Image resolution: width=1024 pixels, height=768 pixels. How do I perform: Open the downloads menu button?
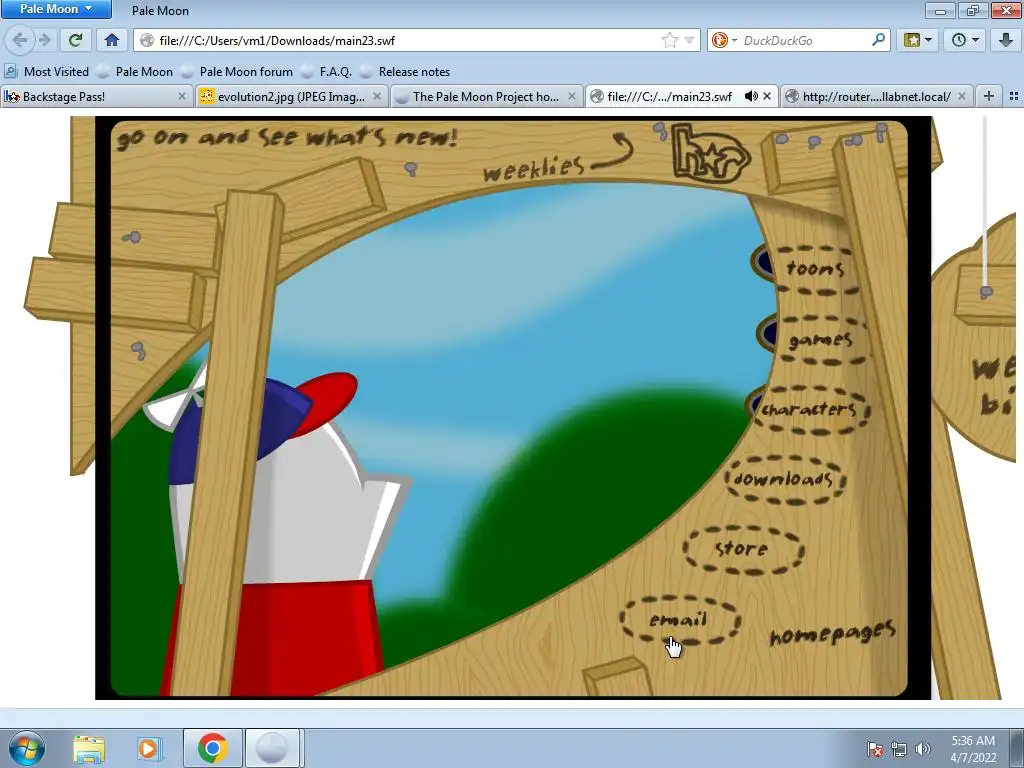pos(785,480)
